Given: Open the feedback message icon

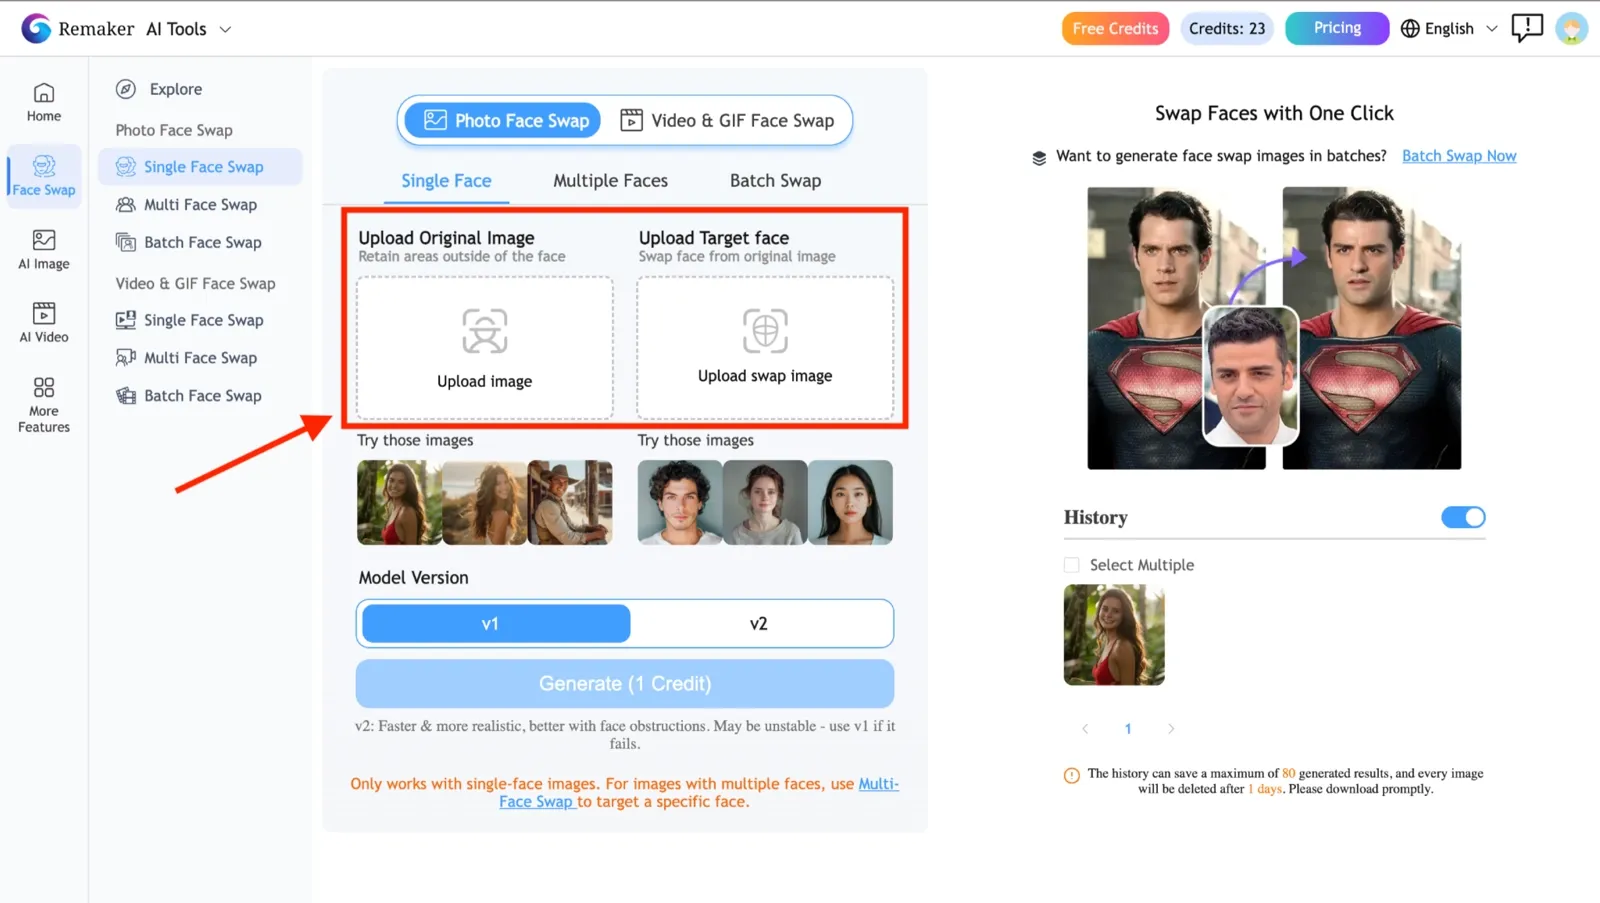Looking at the screenshot, I should coord(1527,28).
